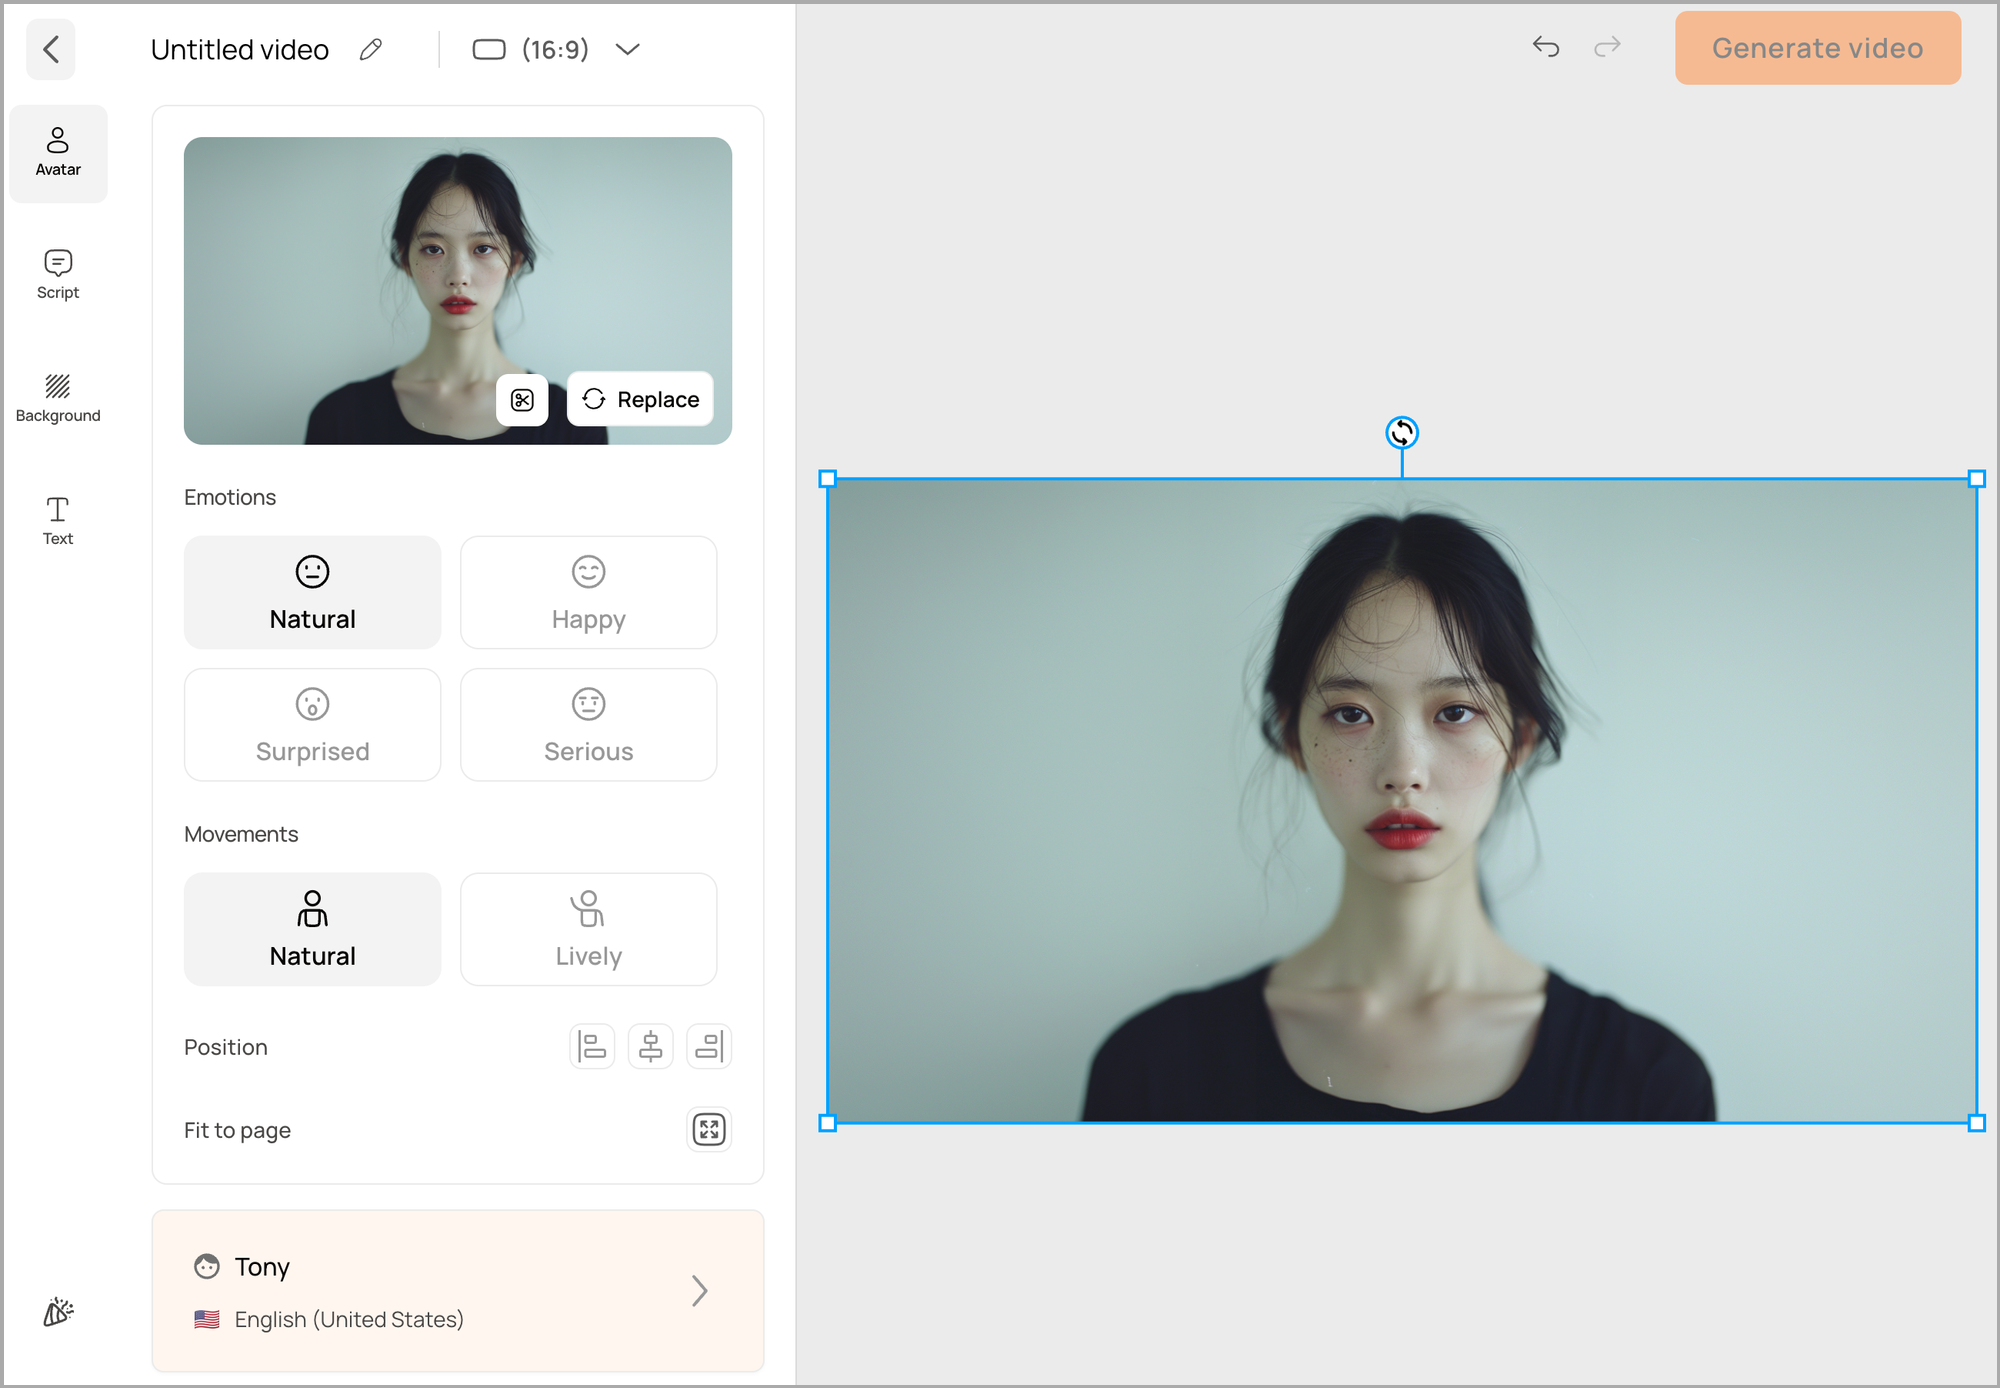Click the Fit to page icon
The image size is (2000, 1388).
(709, 1130)
